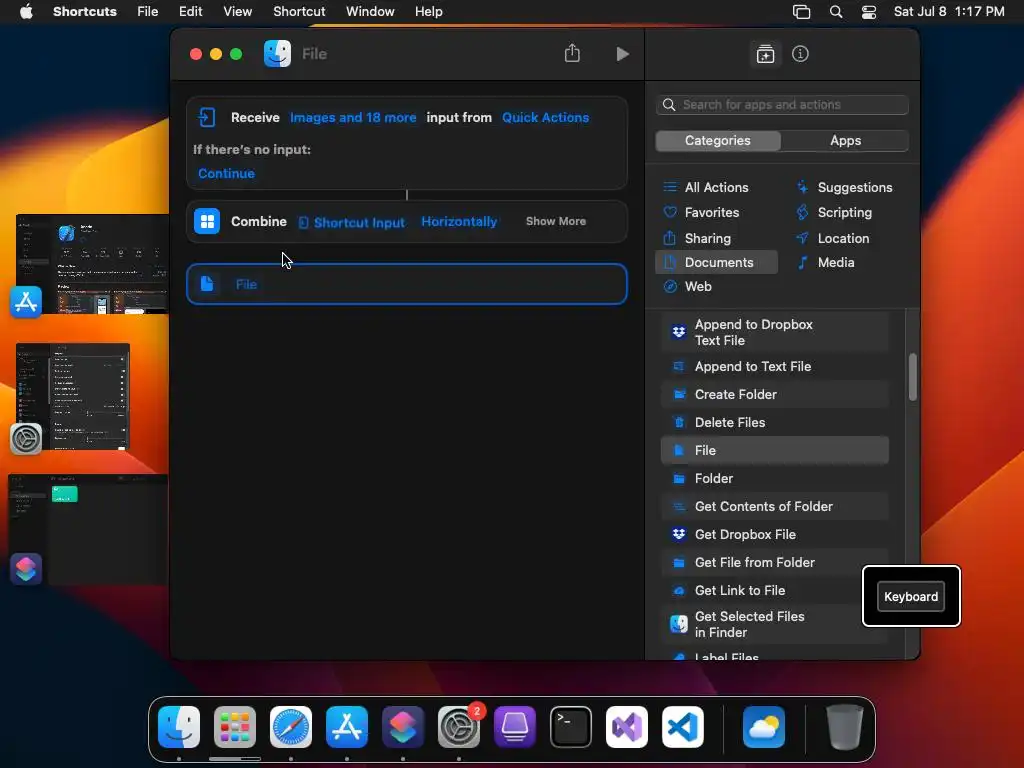
Task: Open the View menu
Action: click(x=238, y=12)
